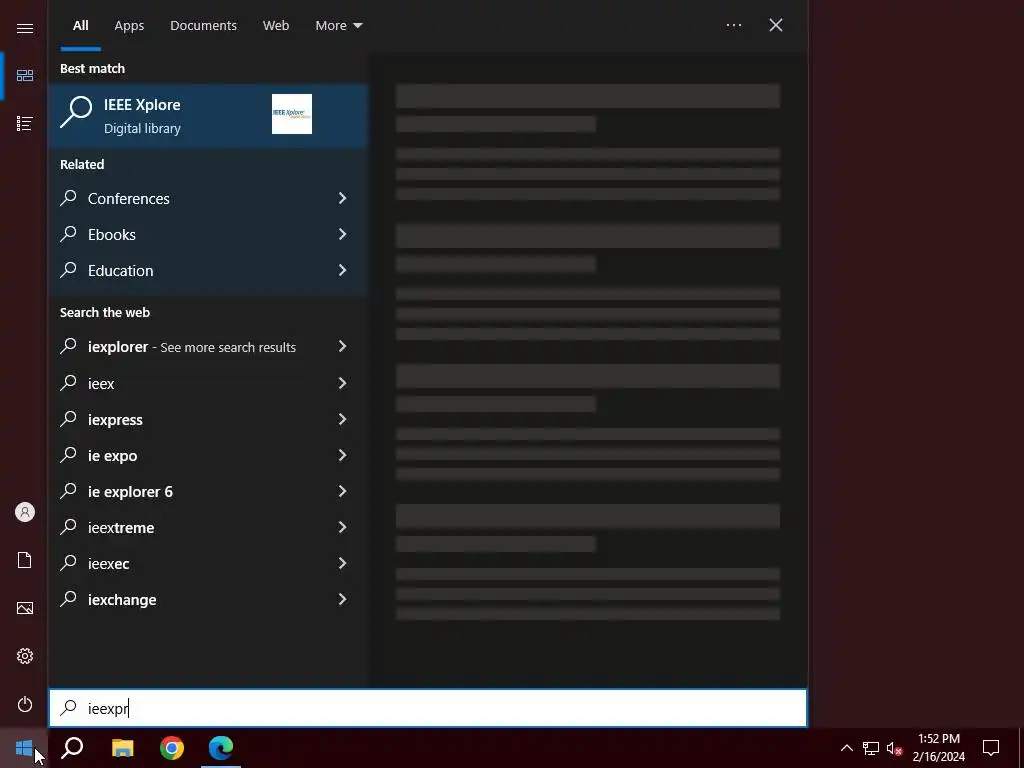Open the notification center icon
This screenshot has height=768, width=1024.
pyautogui.click(x=991, y=748)
